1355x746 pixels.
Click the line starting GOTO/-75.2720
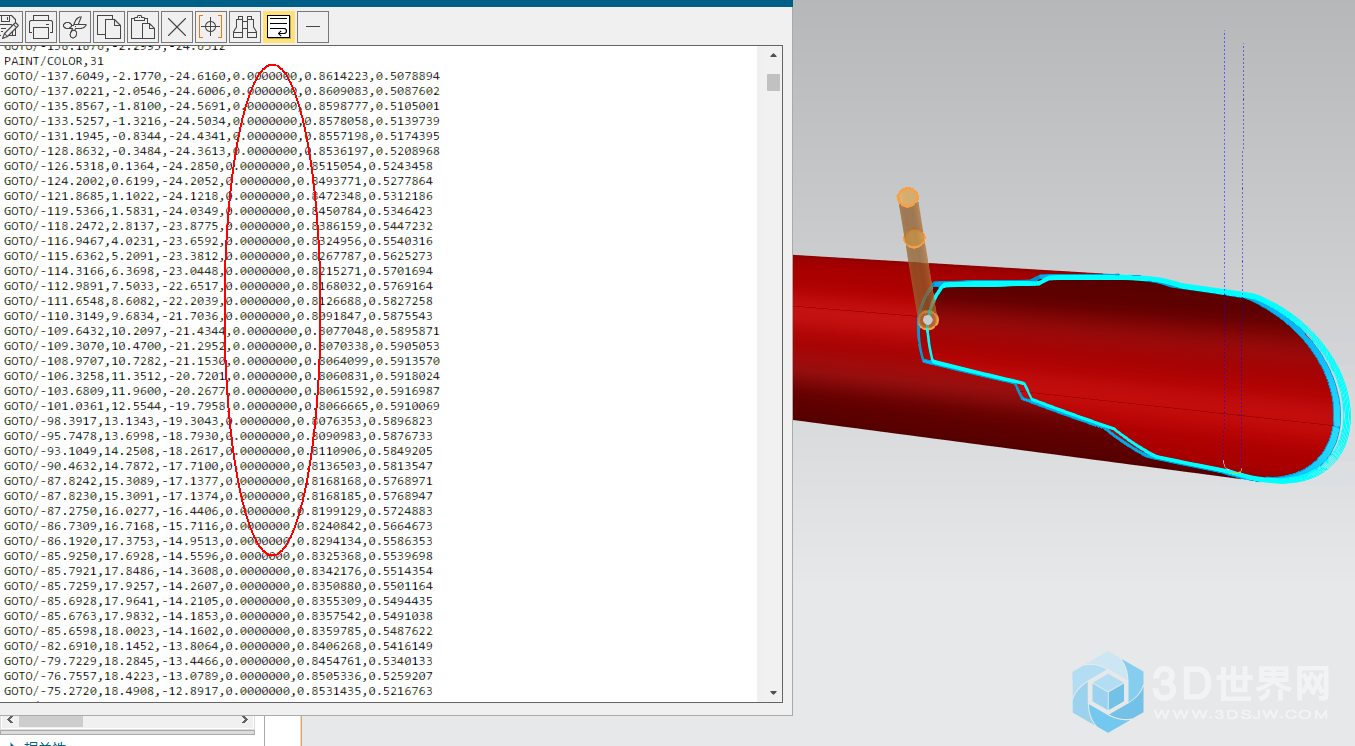tap(219, 691)
